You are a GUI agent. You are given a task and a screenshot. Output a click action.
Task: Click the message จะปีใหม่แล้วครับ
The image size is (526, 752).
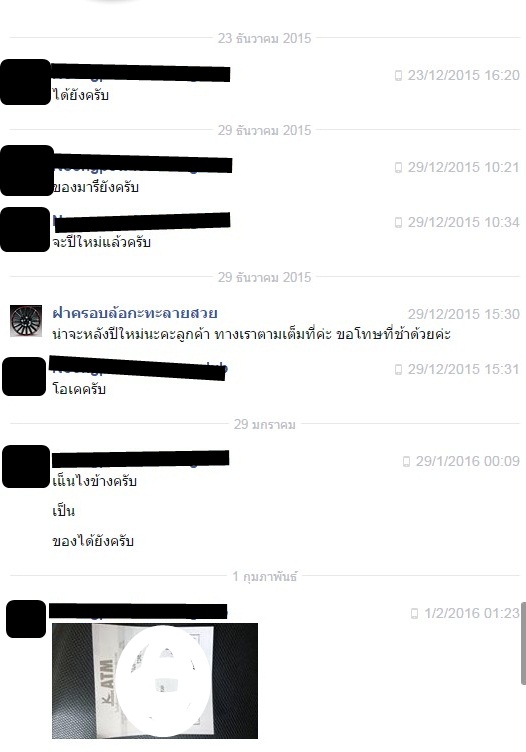pos(102,242)
